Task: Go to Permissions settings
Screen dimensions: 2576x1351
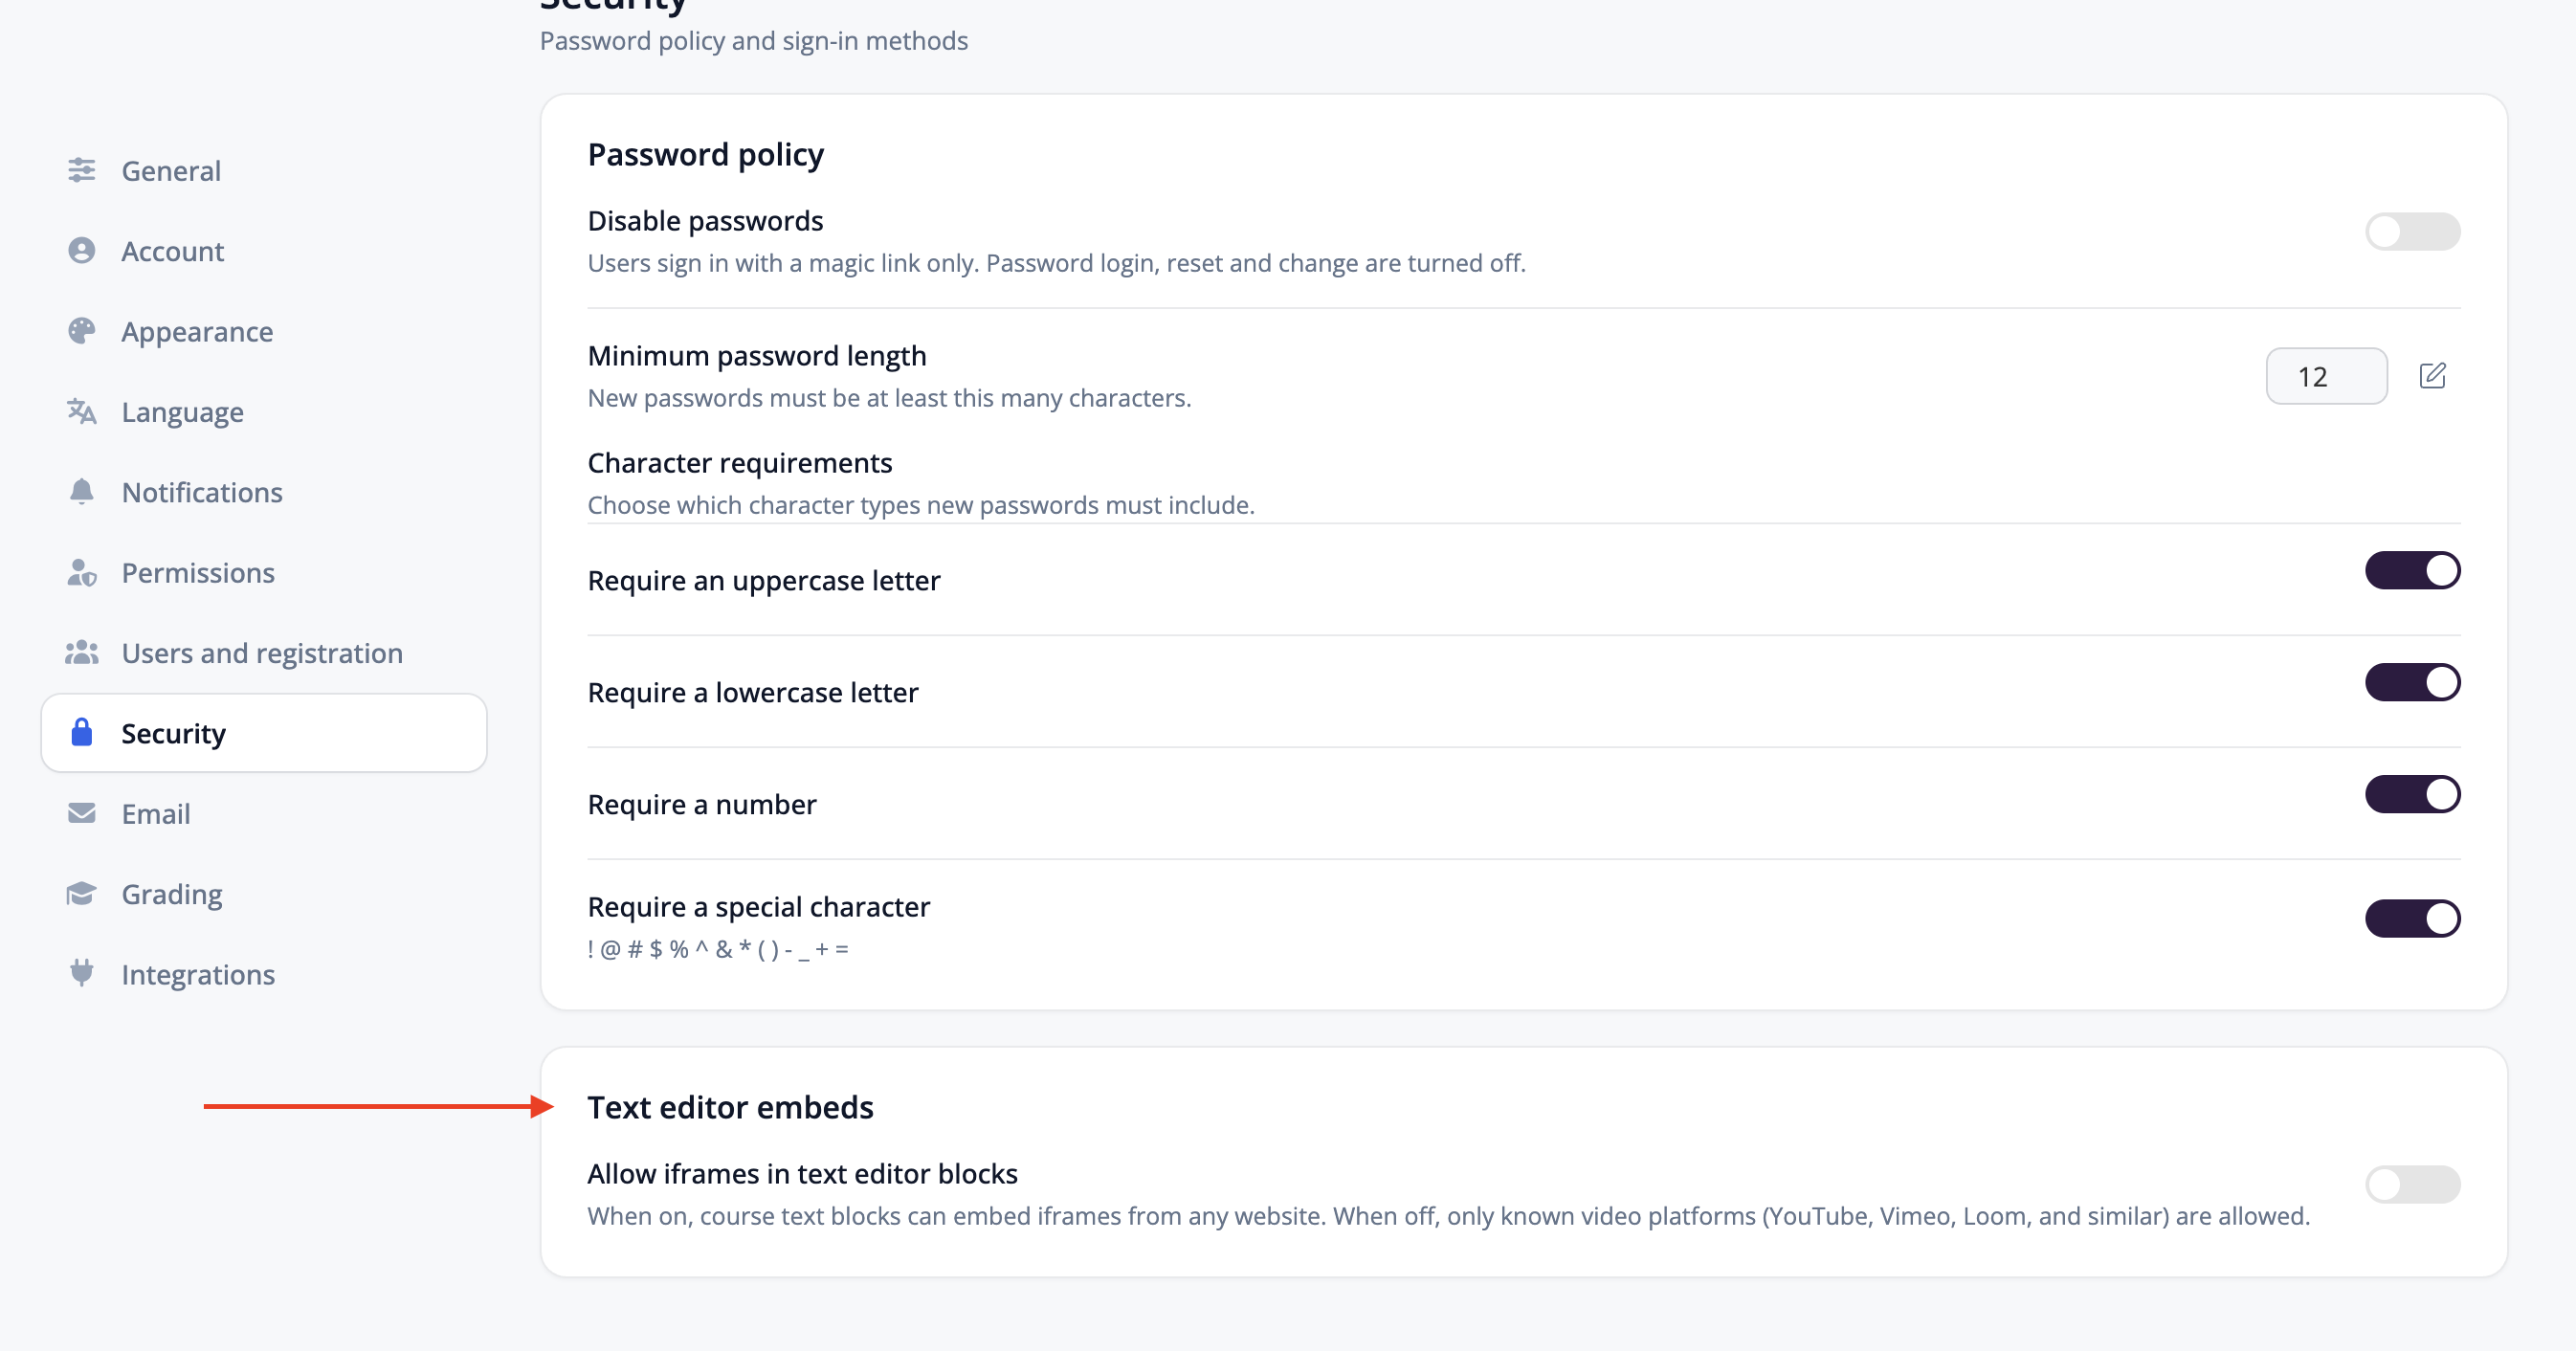Action: pyautogui.click(x=263, y=572)
